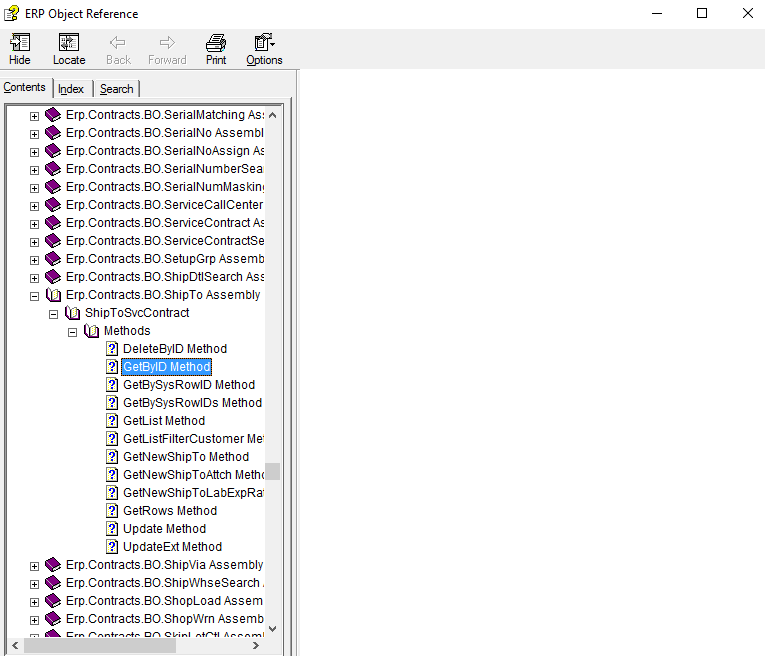Screen dimensions: 765x656
Task: Expand the ShipWhseSearch node
Action: [34, 584]
